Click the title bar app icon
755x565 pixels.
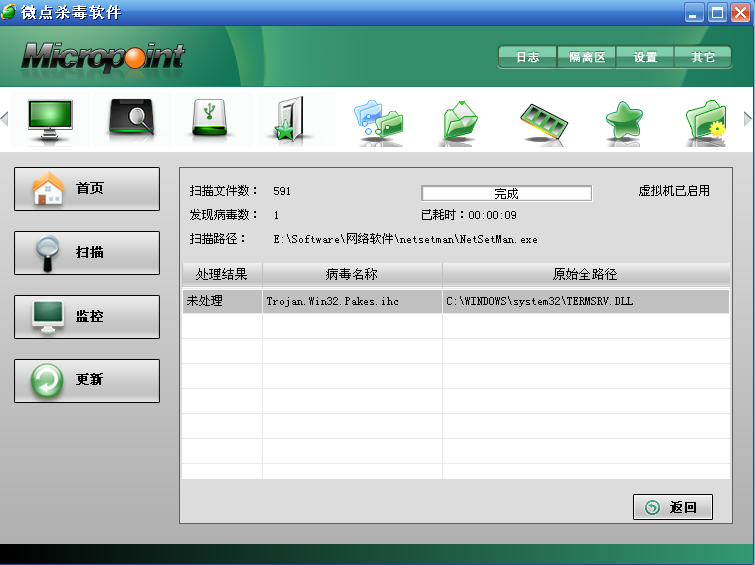[x=8, y=12]
